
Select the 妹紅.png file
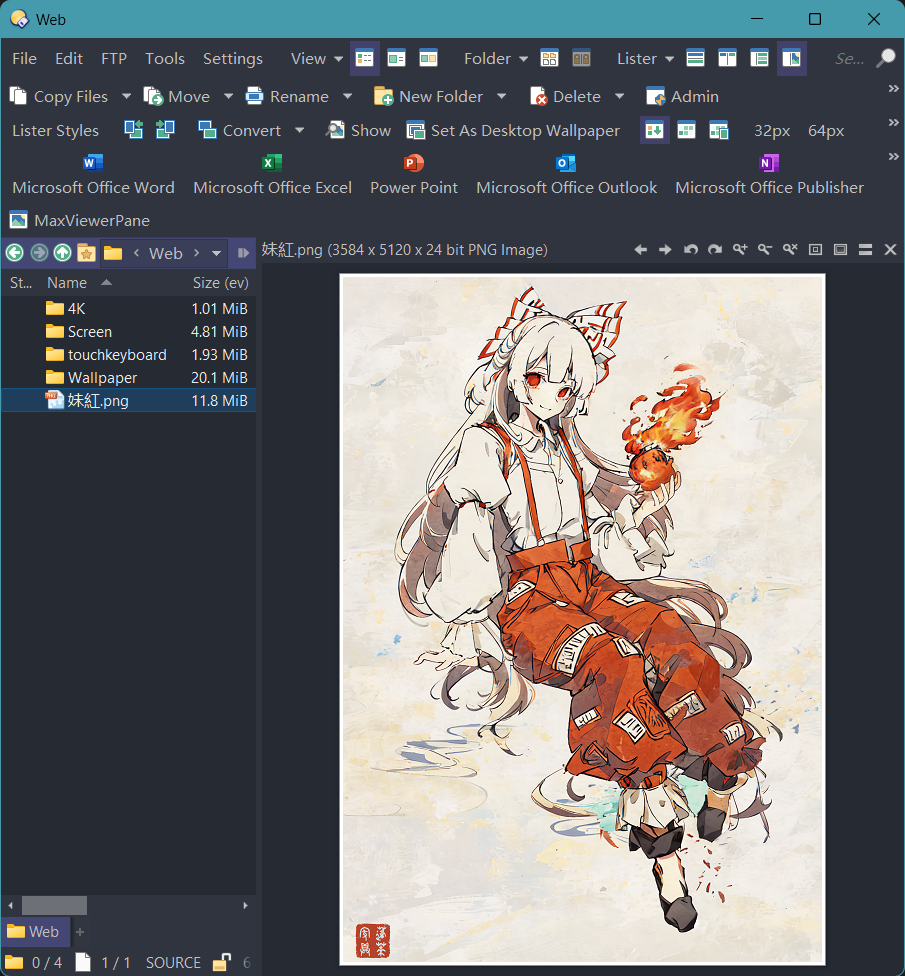129,400
